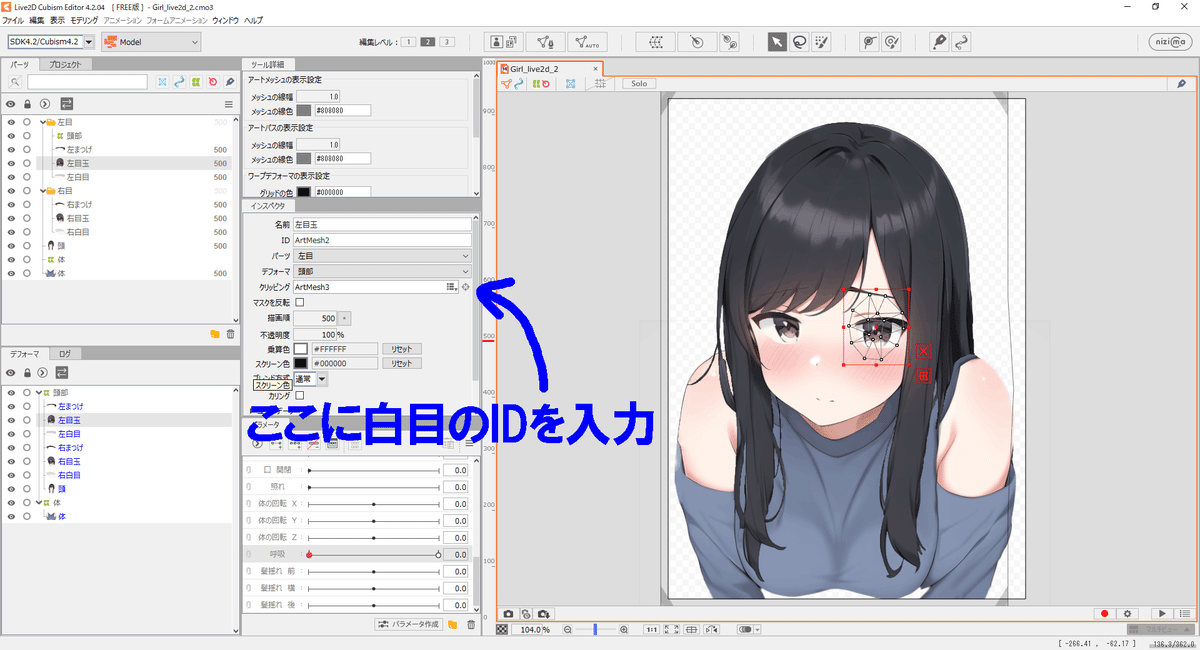Click the art path line-width tool icon
This screenshot has width=1200, height=650.
point(961,42)
